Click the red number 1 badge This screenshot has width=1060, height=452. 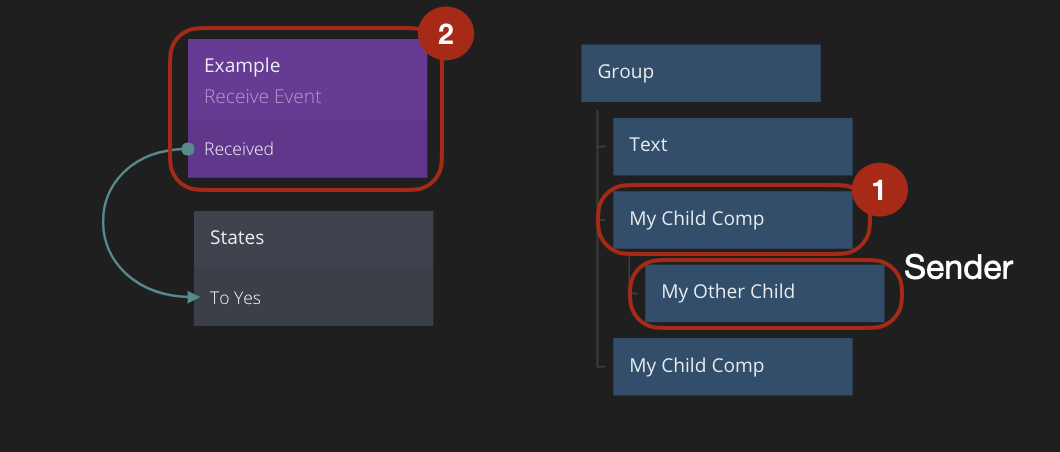click(x=879, y=190)
